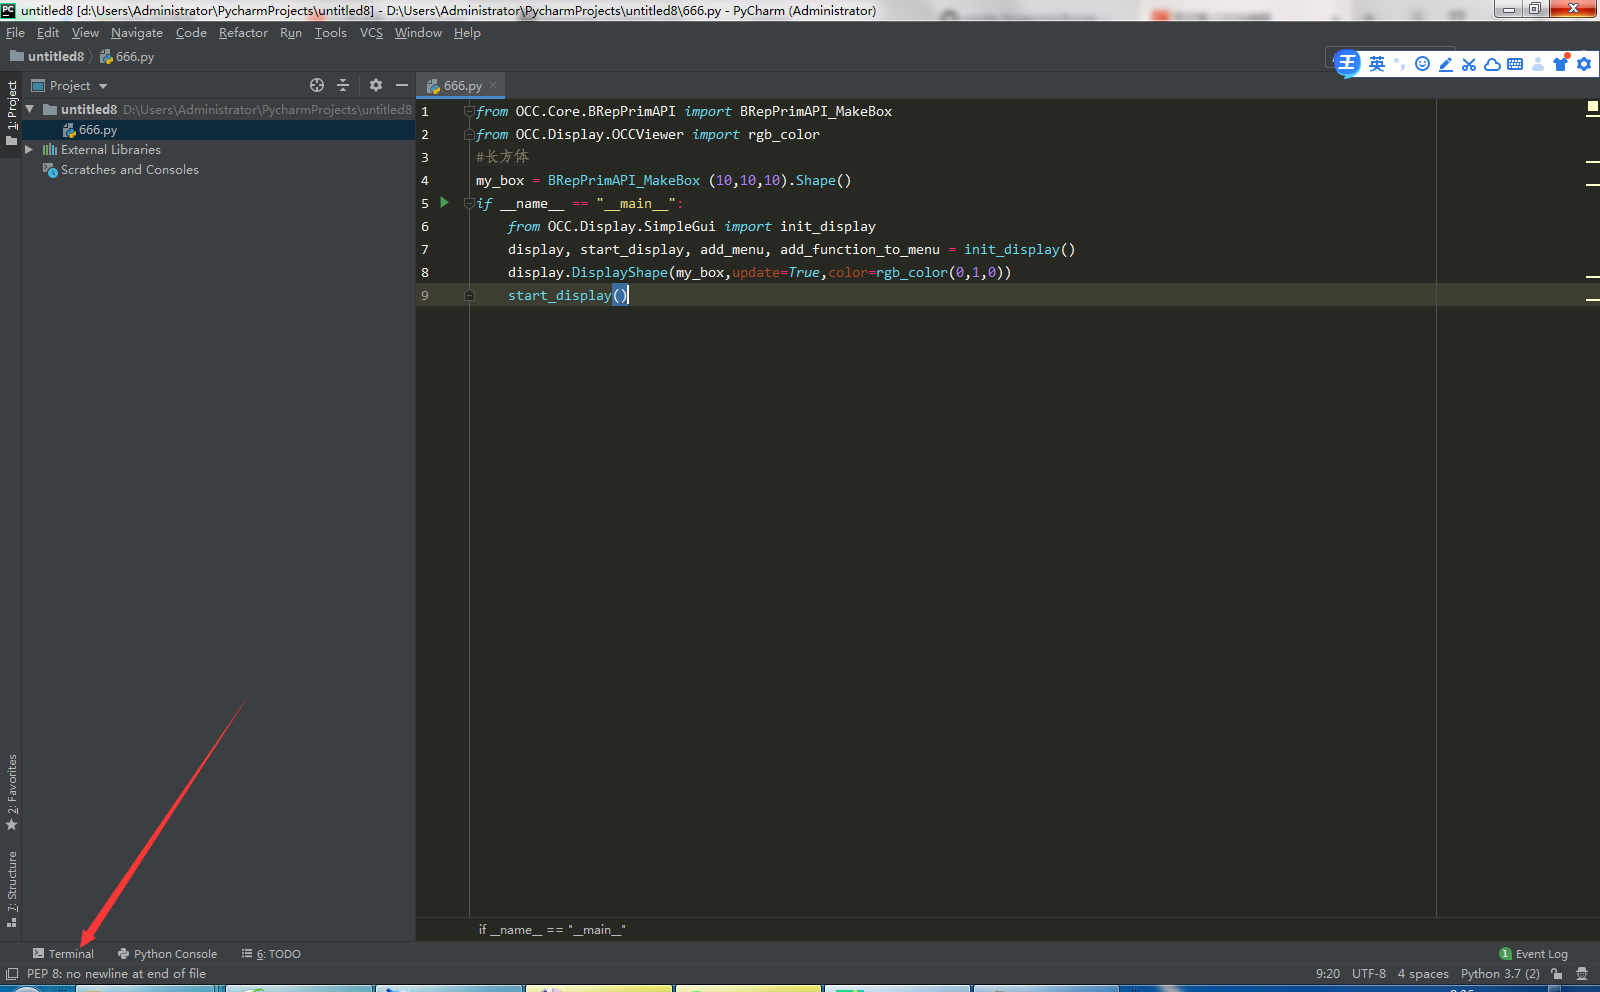The height and width of the screenshot is (992, 1600).
Task: Open Project panel settings via gear icon
Action: (375, 85)
